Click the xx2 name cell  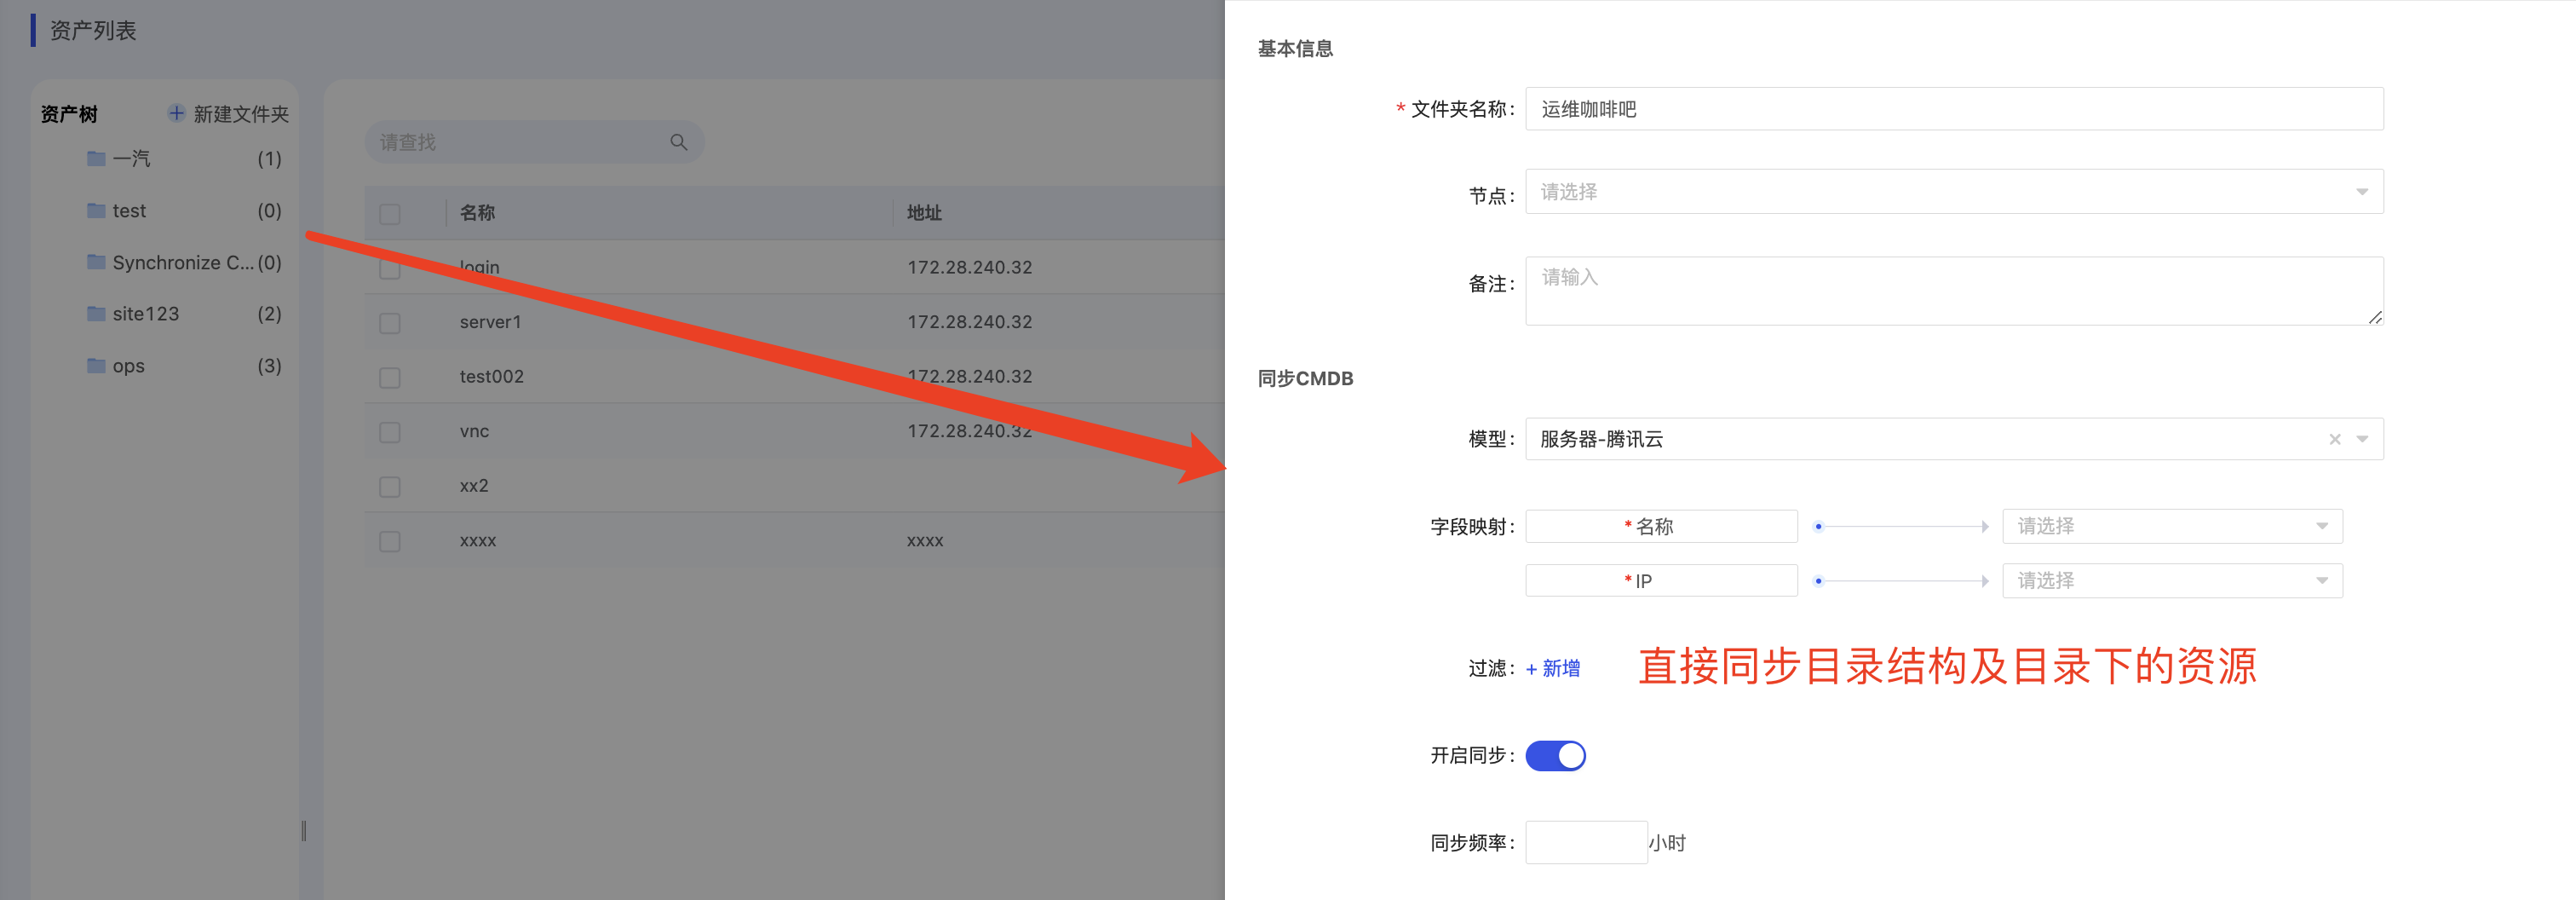474,486
